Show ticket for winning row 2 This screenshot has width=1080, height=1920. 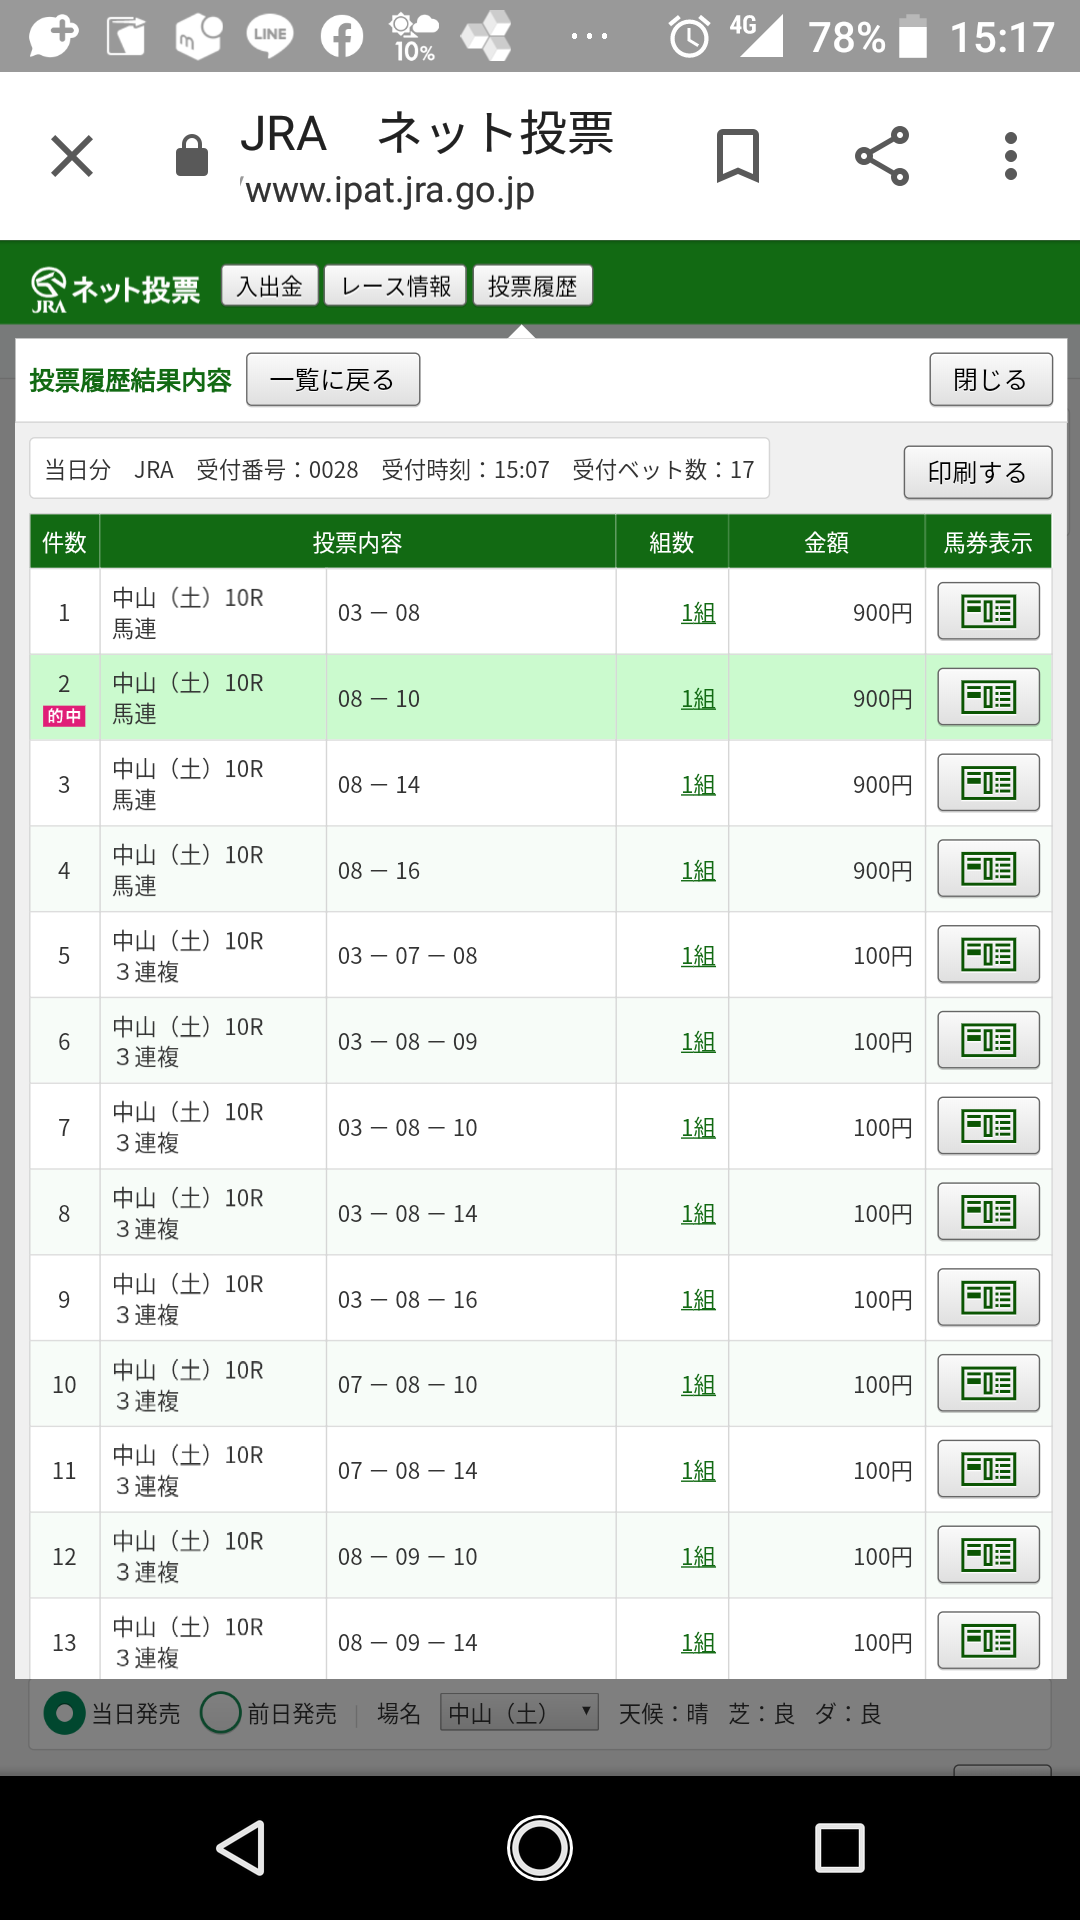[988, 697]
